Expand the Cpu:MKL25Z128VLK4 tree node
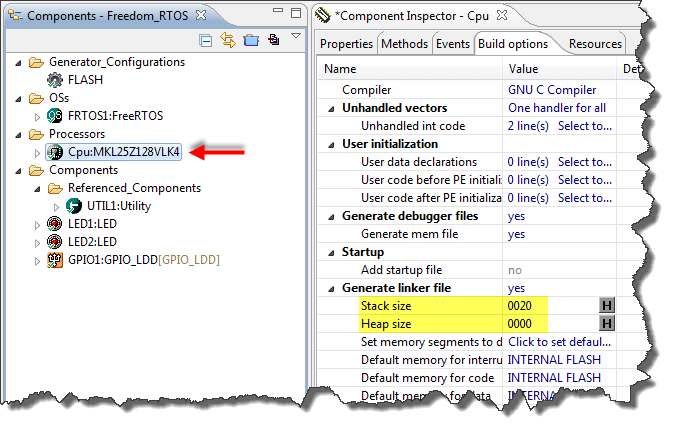Screen dimensions: 677x432 (x=37, y=153)
